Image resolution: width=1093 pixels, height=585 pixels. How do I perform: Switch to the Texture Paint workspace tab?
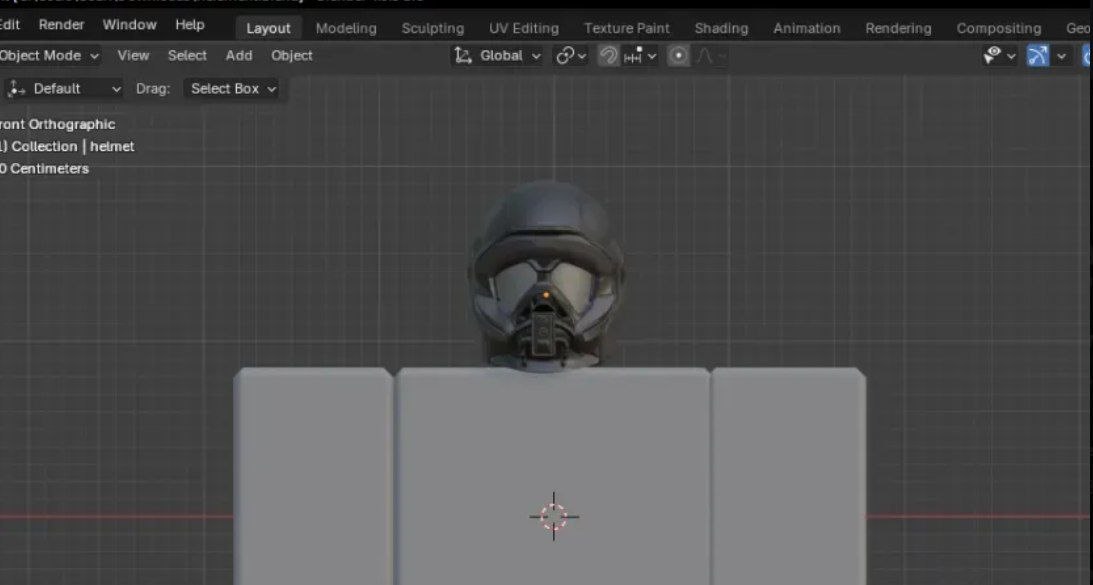pyautogui.click(x=627, y=29)
